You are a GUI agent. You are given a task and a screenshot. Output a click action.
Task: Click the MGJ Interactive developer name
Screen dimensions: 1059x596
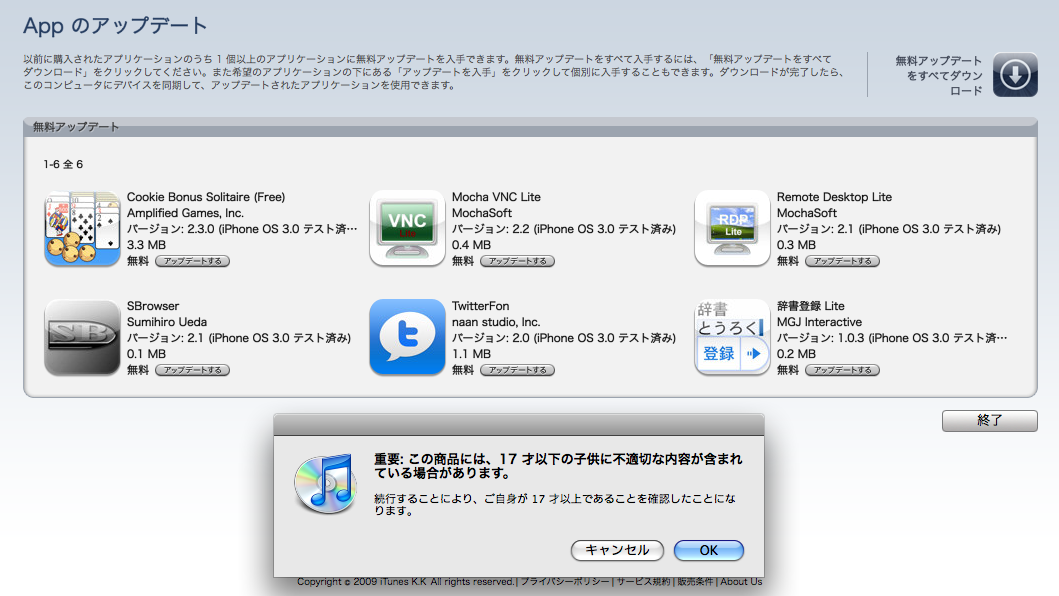click(819, 322)
